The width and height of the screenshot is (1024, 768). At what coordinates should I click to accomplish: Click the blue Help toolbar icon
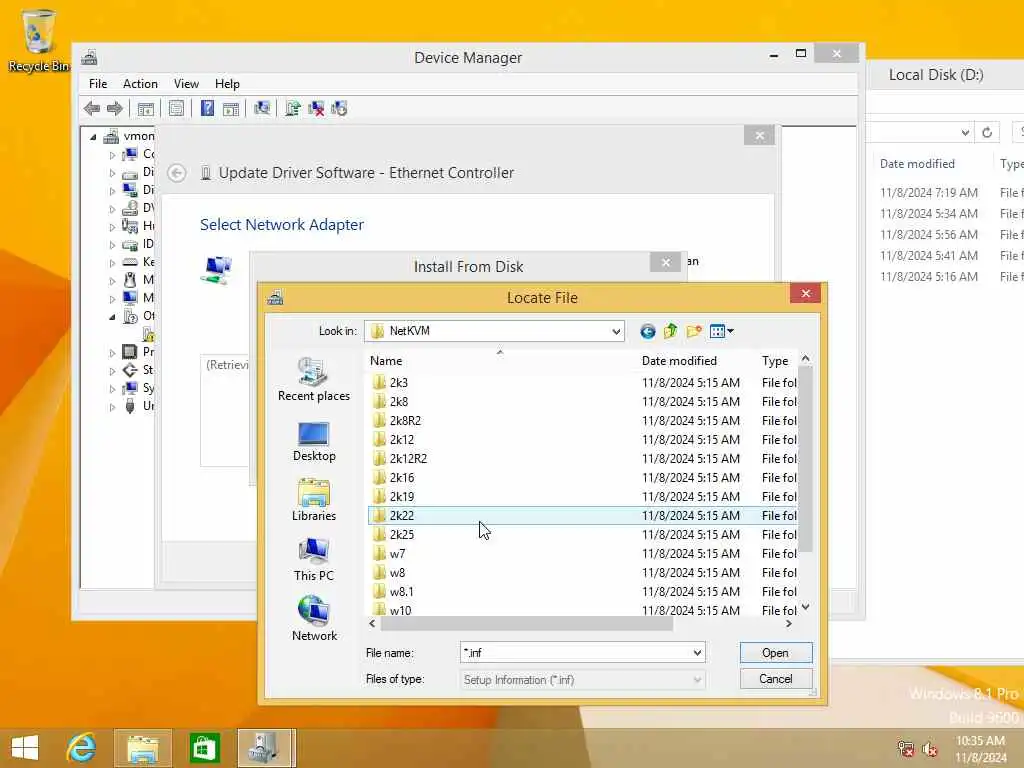coord(207,108)
